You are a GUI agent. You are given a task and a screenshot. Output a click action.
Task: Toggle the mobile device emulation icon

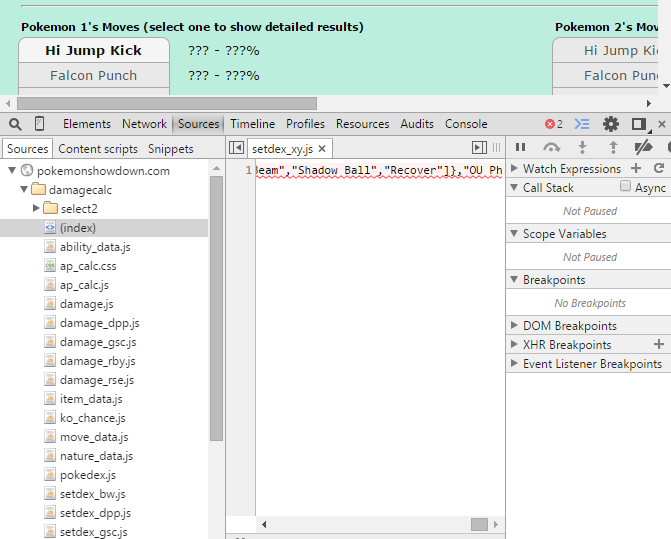[40, 124]
